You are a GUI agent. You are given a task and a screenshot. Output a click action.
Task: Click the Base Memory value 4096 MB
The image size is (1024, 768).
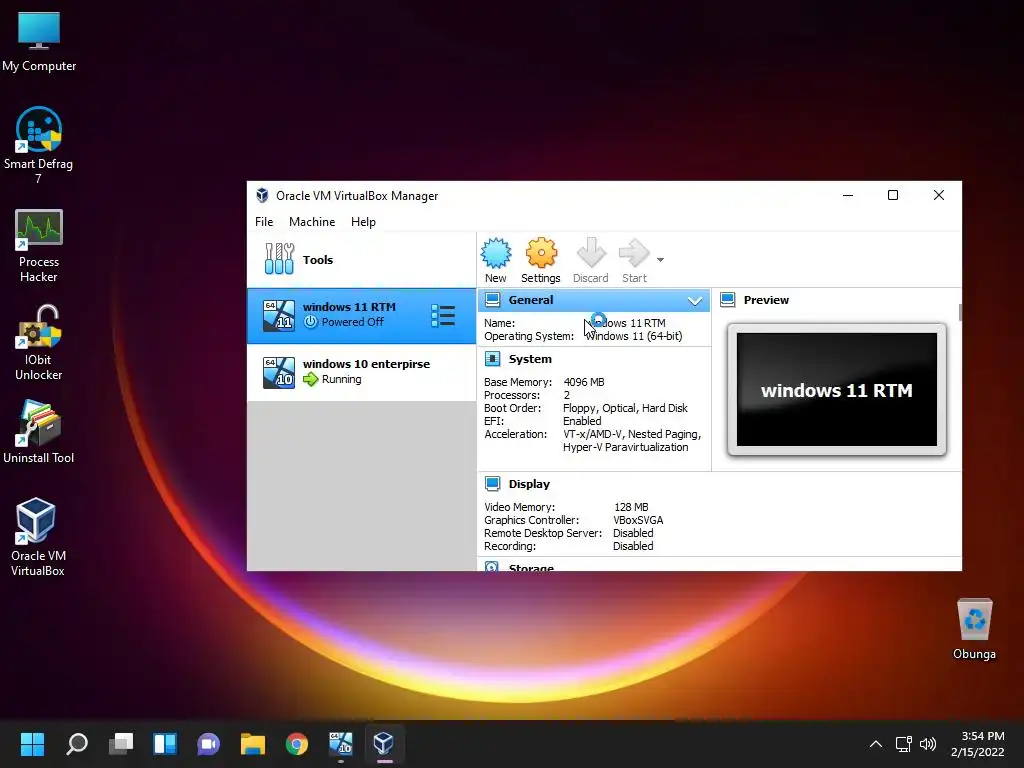click(x=584, y=382)
